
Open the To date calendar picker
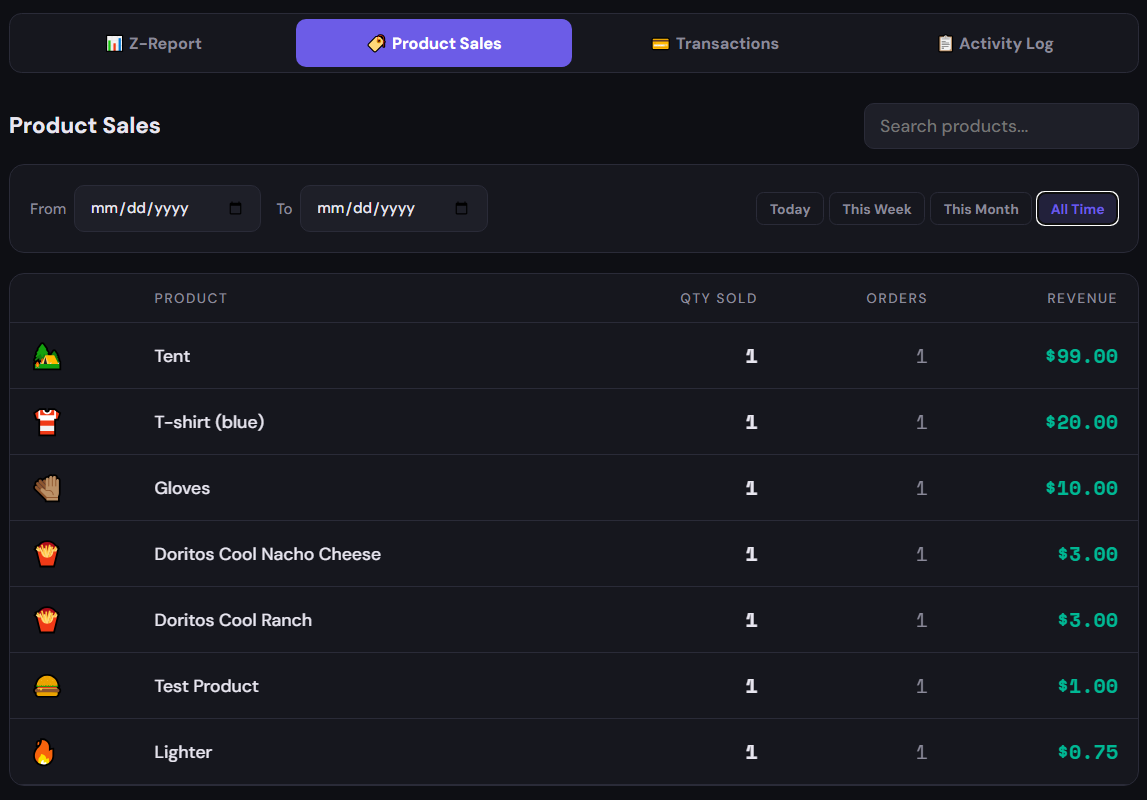[462, 208]
